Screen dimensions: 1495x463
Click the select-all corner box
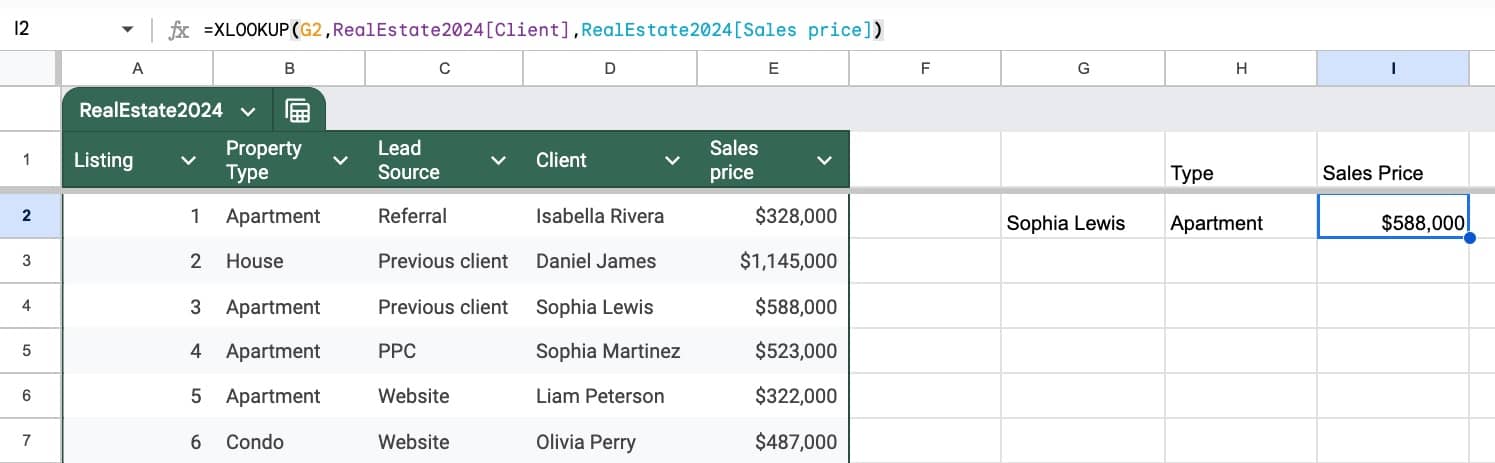[30, 68]
